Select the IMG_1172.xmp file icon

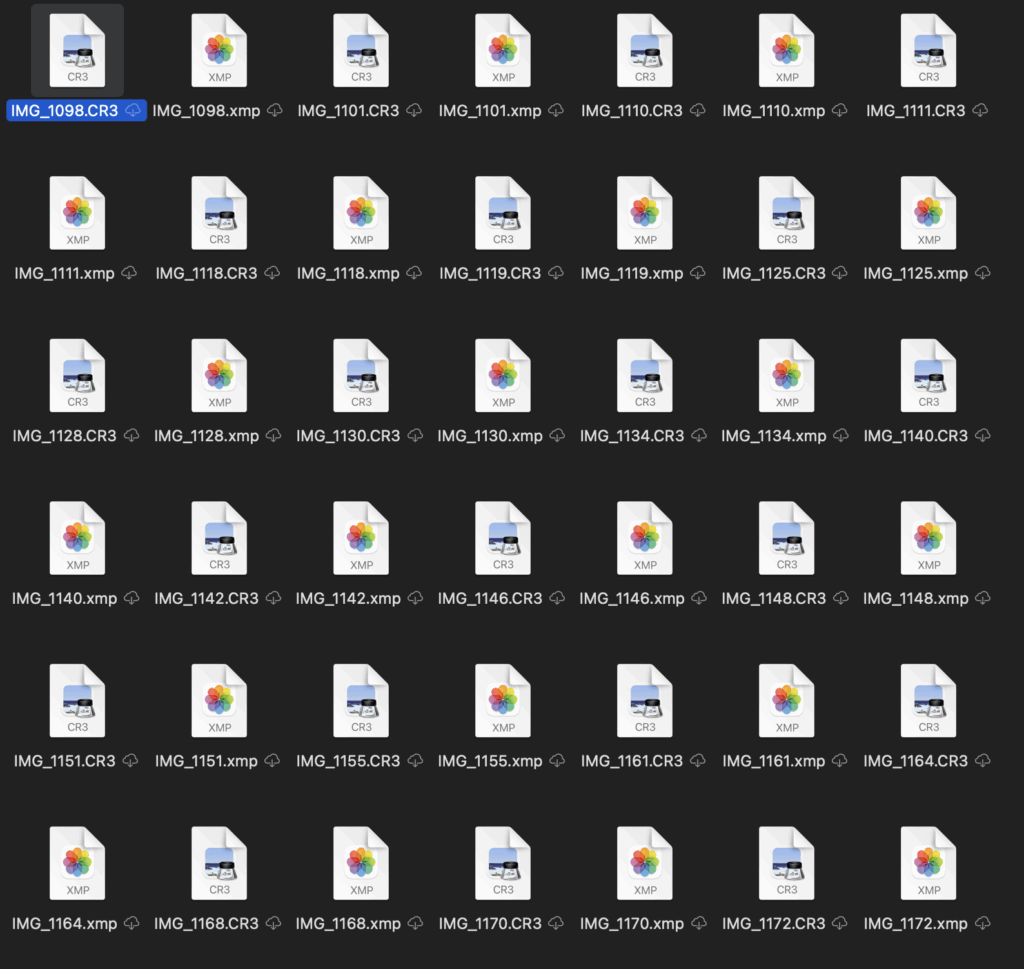pos(929,862)
